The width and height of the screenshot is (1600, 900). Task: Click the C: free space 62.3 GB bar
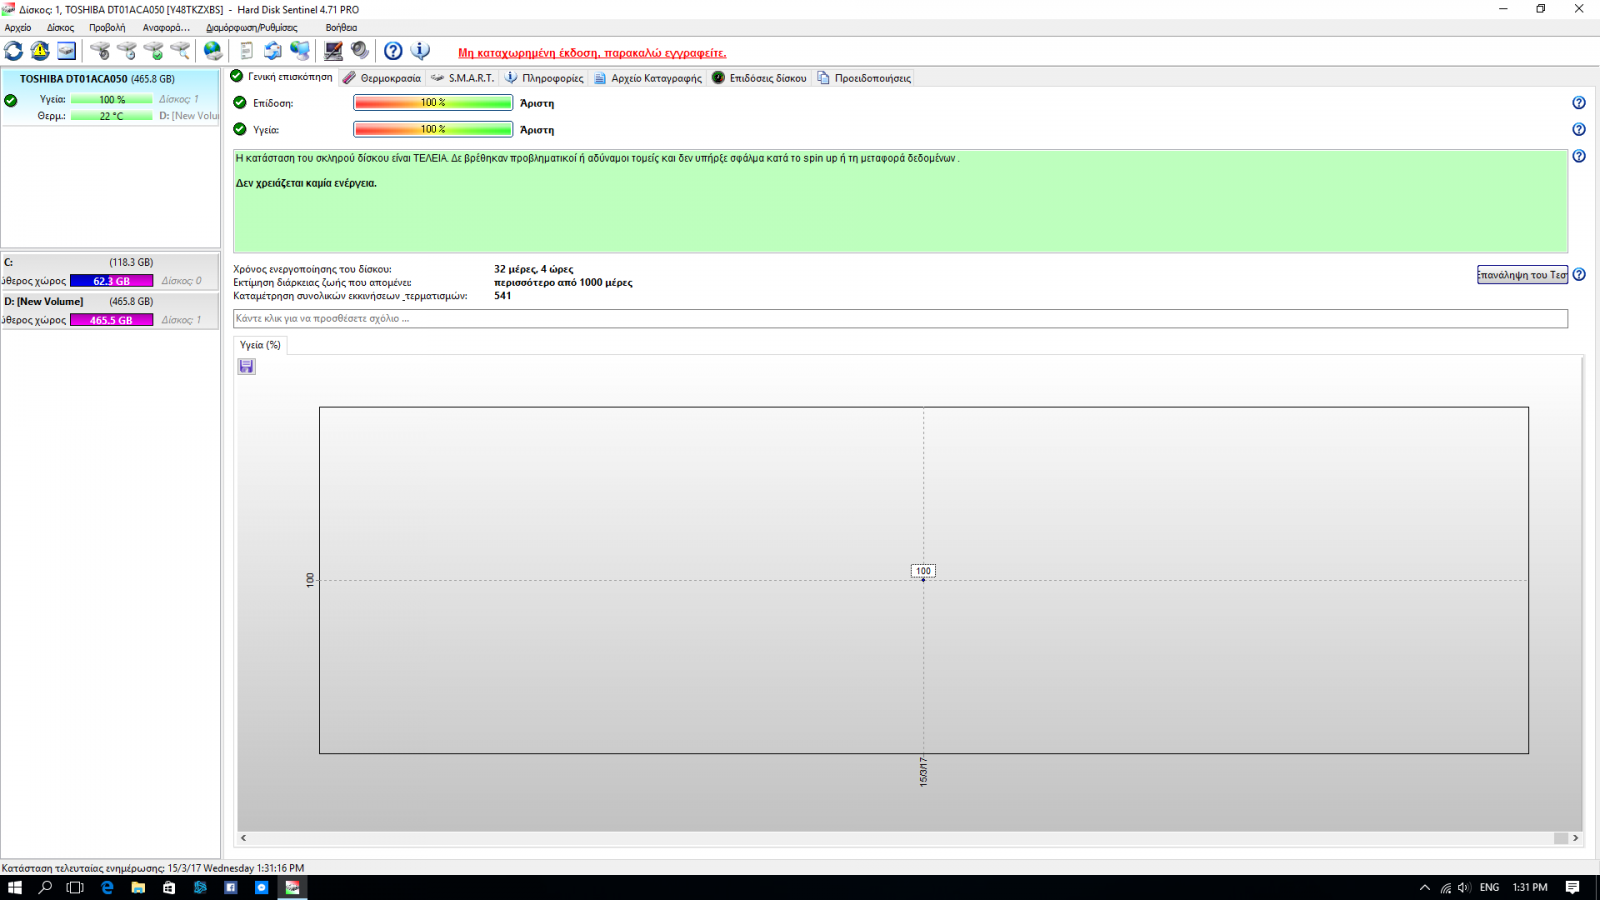(x=111, y=281)
